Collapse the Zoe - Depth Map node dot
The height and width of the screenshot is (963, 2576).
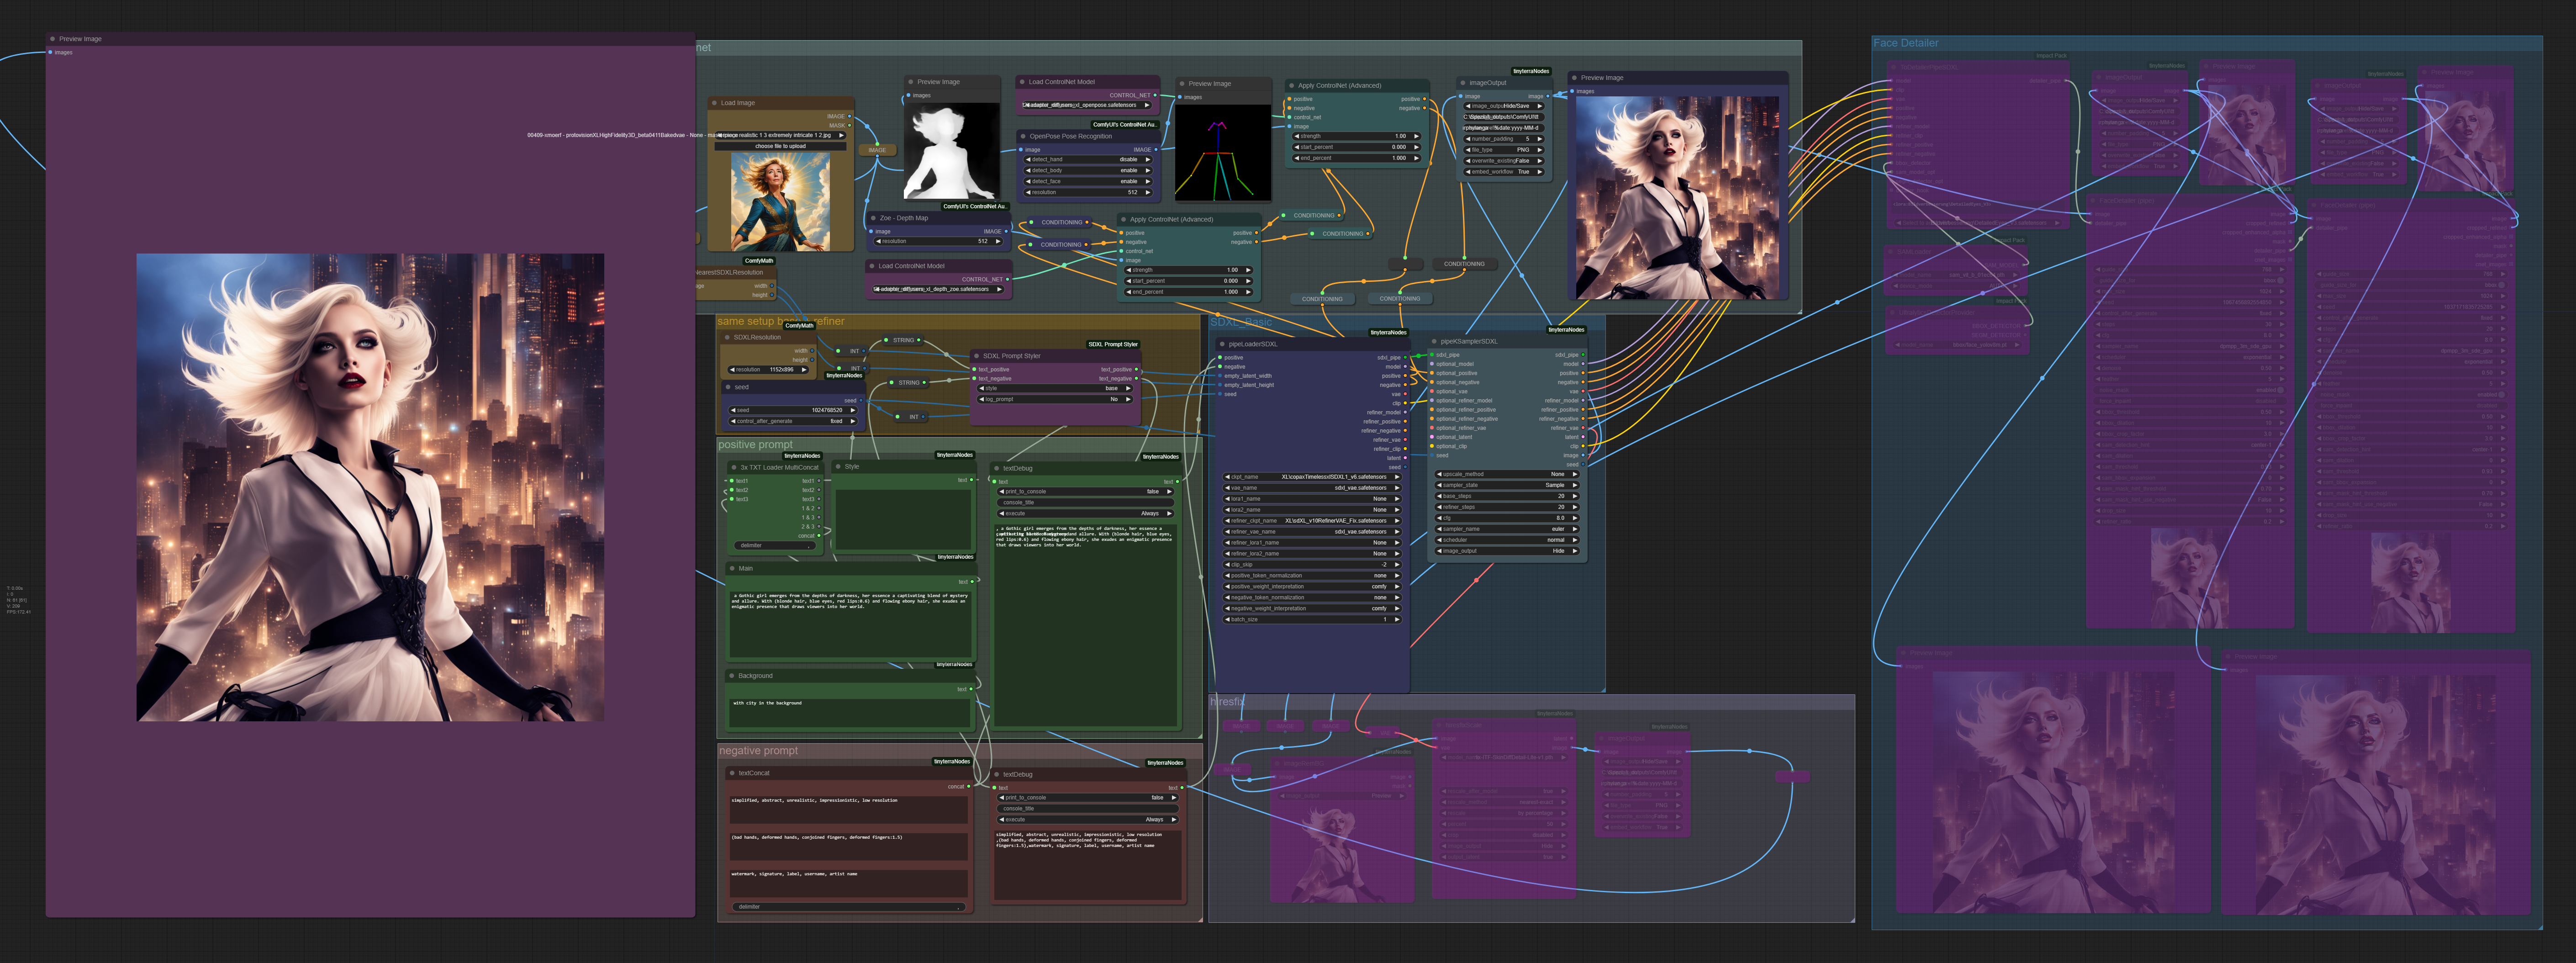click(873, 218)
